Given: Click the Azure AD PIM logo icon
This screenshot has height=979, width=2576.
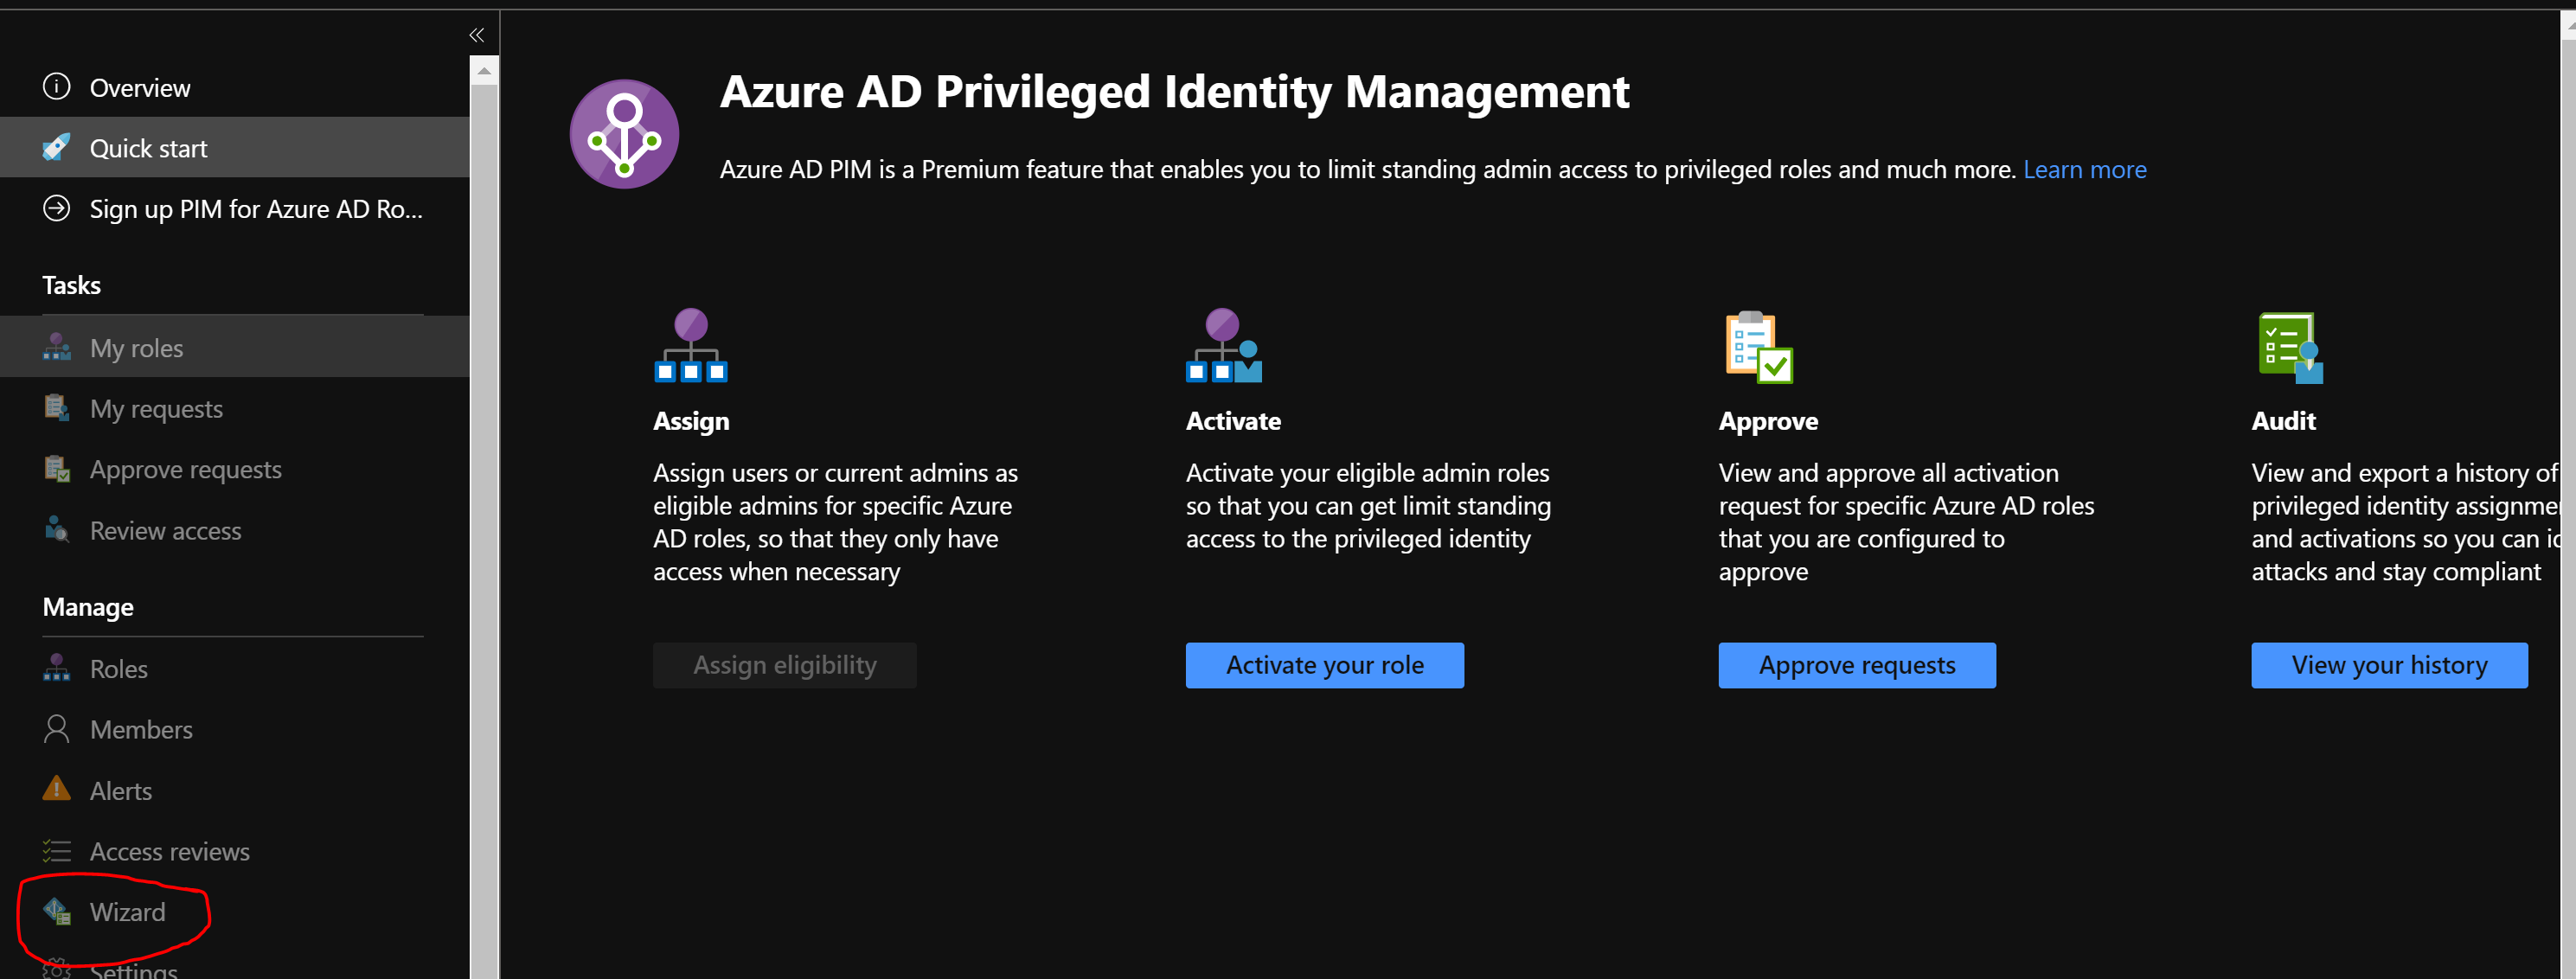Looking at the screenshot, I should [x=624, y=134].
